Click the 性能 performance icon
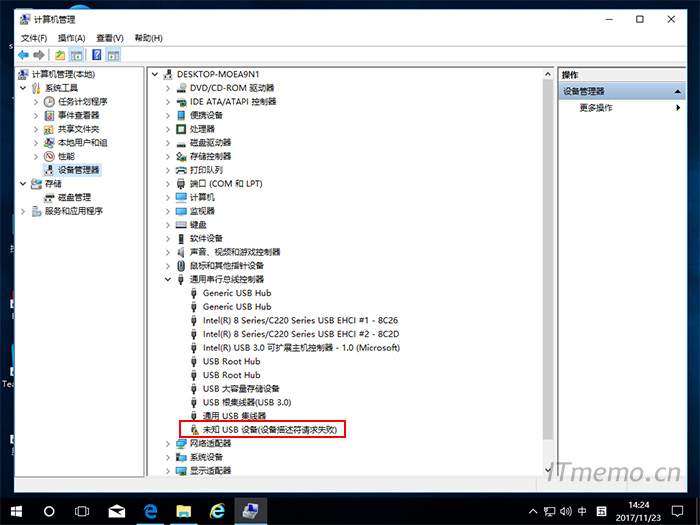This screenshot has width=700, height=525. pyautogui.click(x=49, y=156)
